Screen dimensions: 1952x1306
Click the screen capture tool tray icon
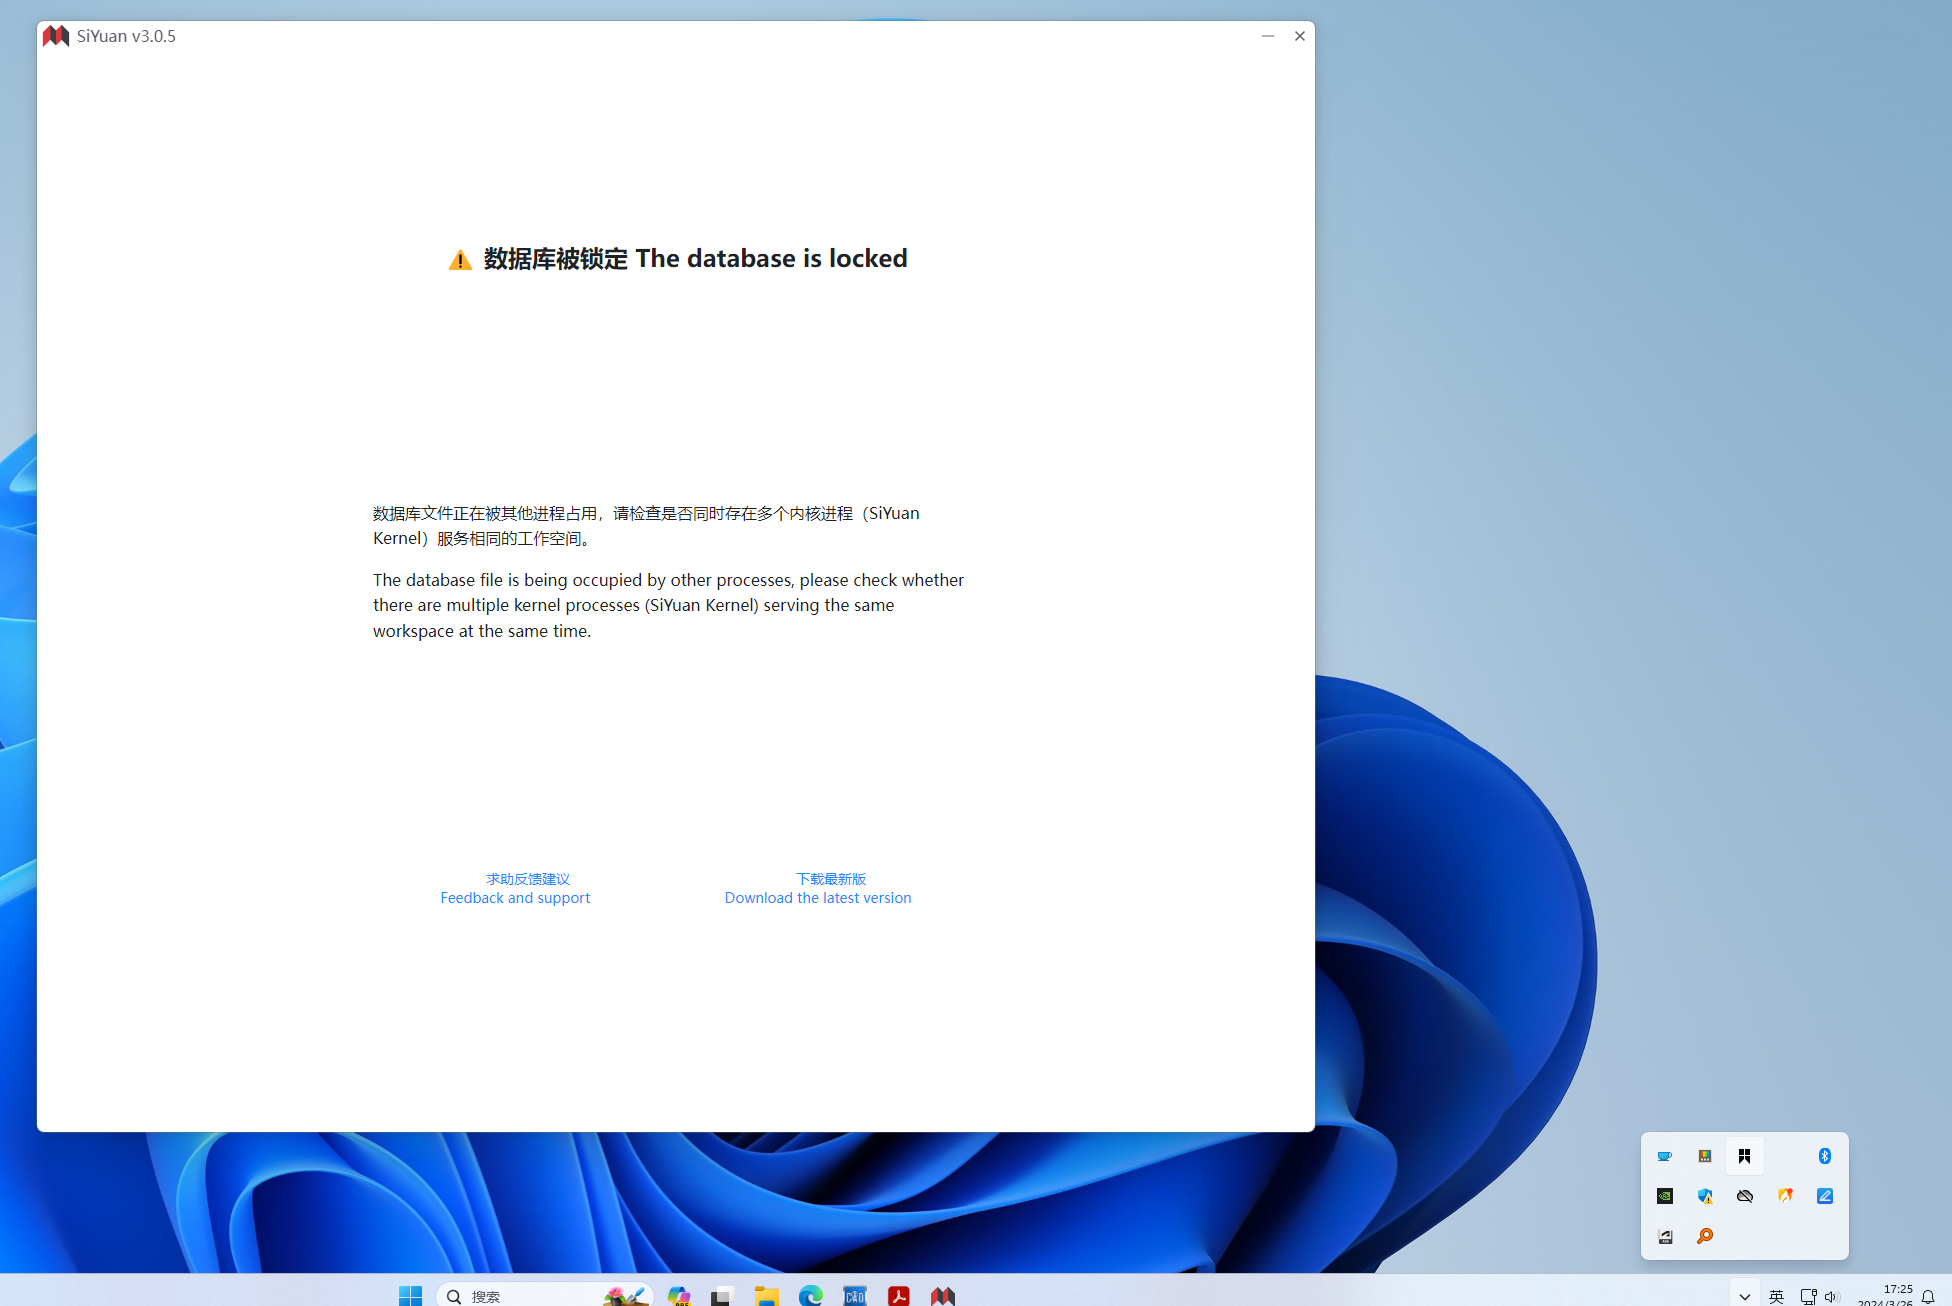1665,1237
